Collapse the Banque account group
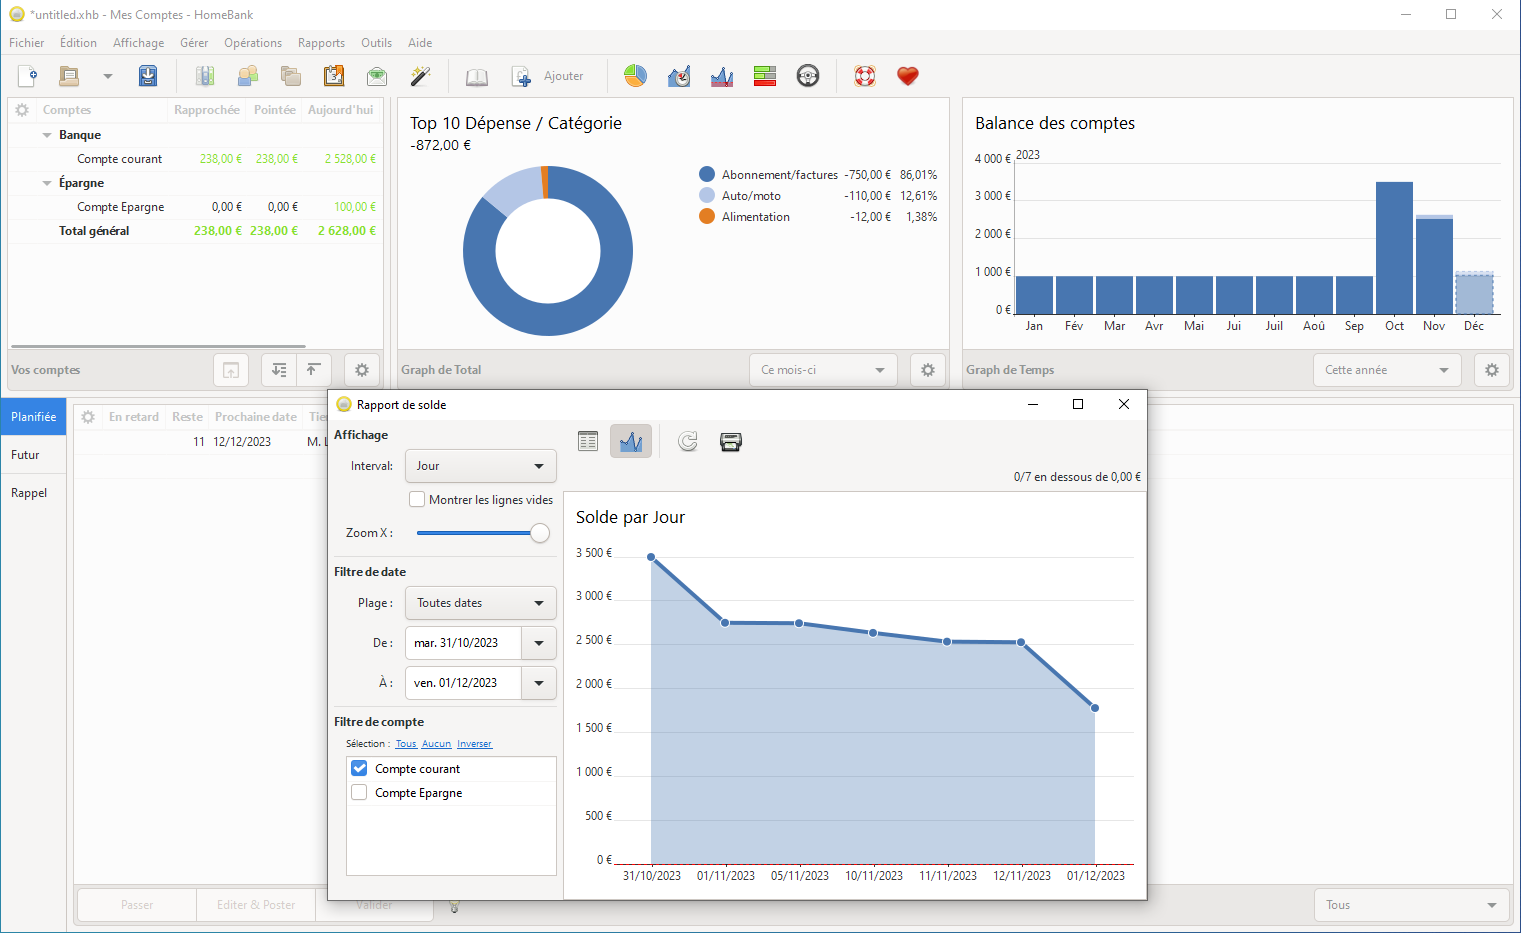1521x933 pixels. pyautogui.click(x=47, y=135)
